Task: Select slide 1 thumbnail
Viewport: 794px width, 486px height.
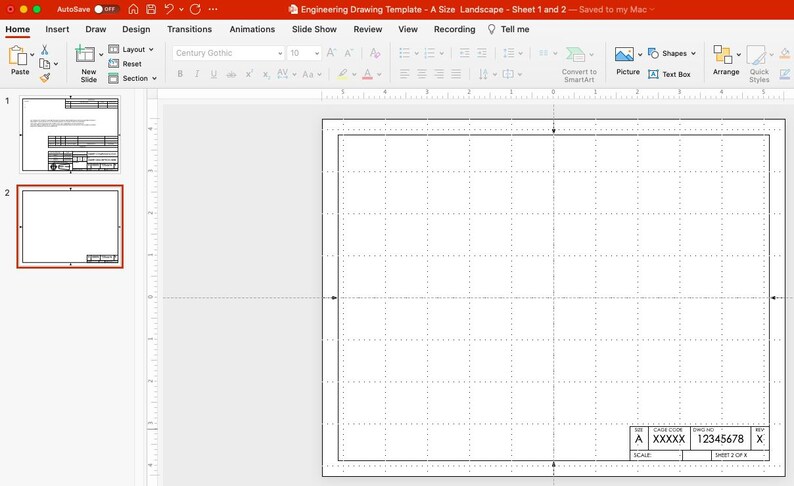Action: tap(70, 135)
